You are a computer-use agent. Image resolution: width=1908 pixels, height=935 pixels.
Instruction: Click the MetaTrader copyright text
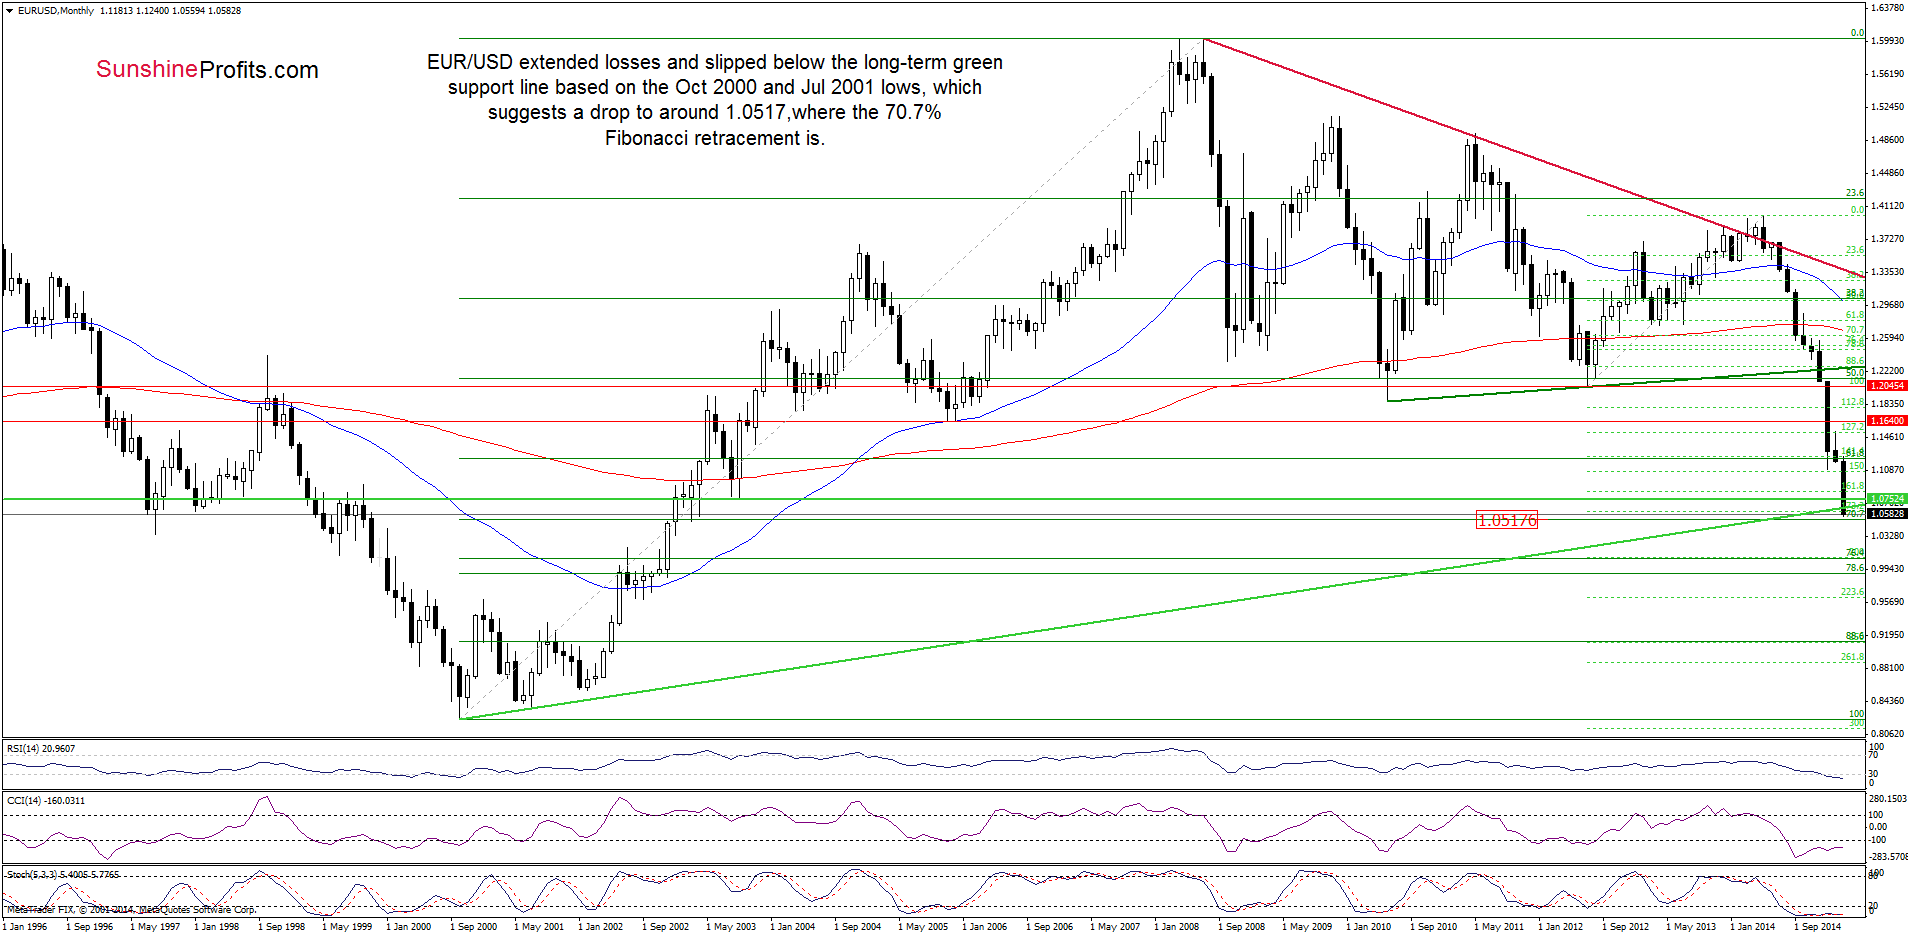pyautogui.click(x=131, y=910)
